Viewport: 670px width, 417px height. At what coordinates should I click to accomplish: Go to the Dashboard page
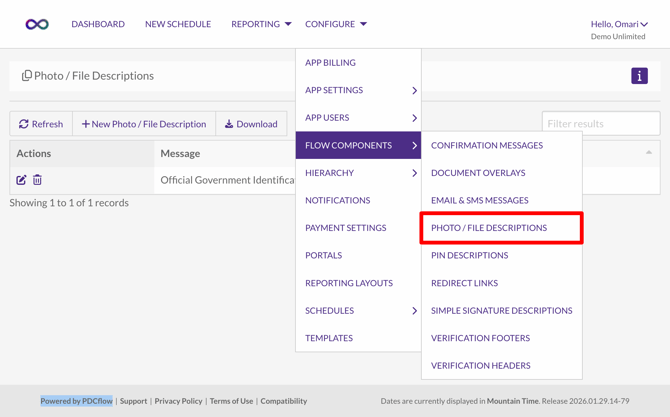[98, 24]
